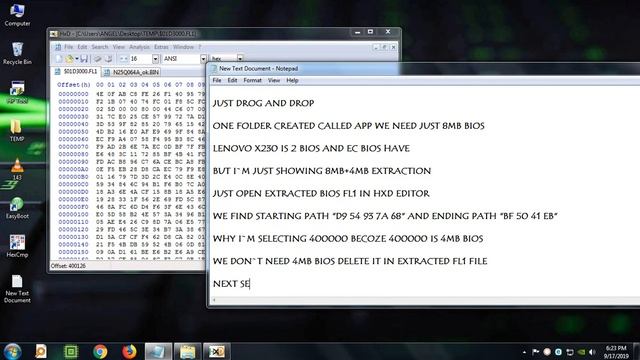Viewport: 640px width, 360px height.
Task: Click the HxD document icon left of File menu
Action: click(x=58, y=47)
